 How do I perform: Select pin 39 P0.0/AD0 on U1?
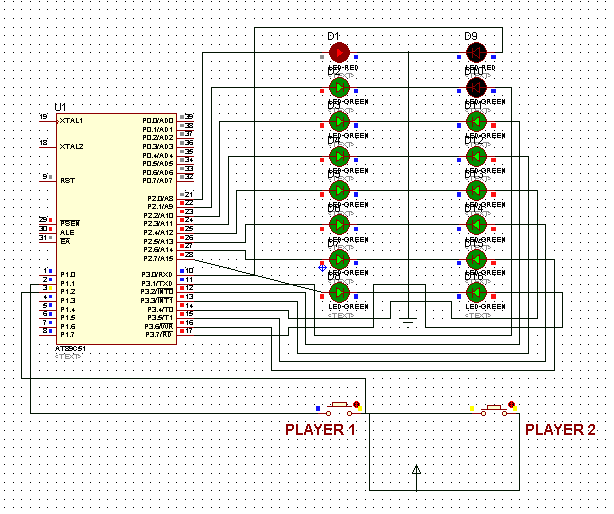click(186, 119)
